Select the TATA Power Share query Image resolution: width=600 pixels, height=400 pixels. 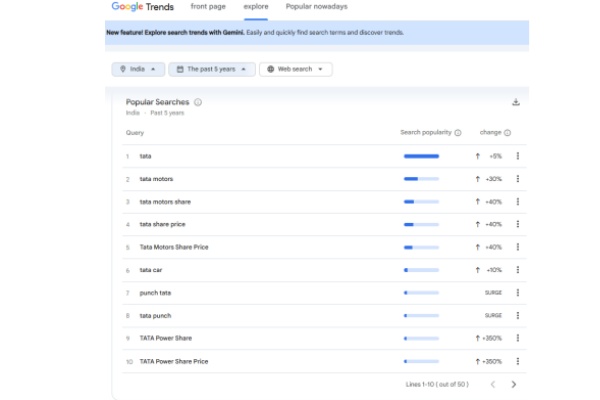tap(166, 338)
